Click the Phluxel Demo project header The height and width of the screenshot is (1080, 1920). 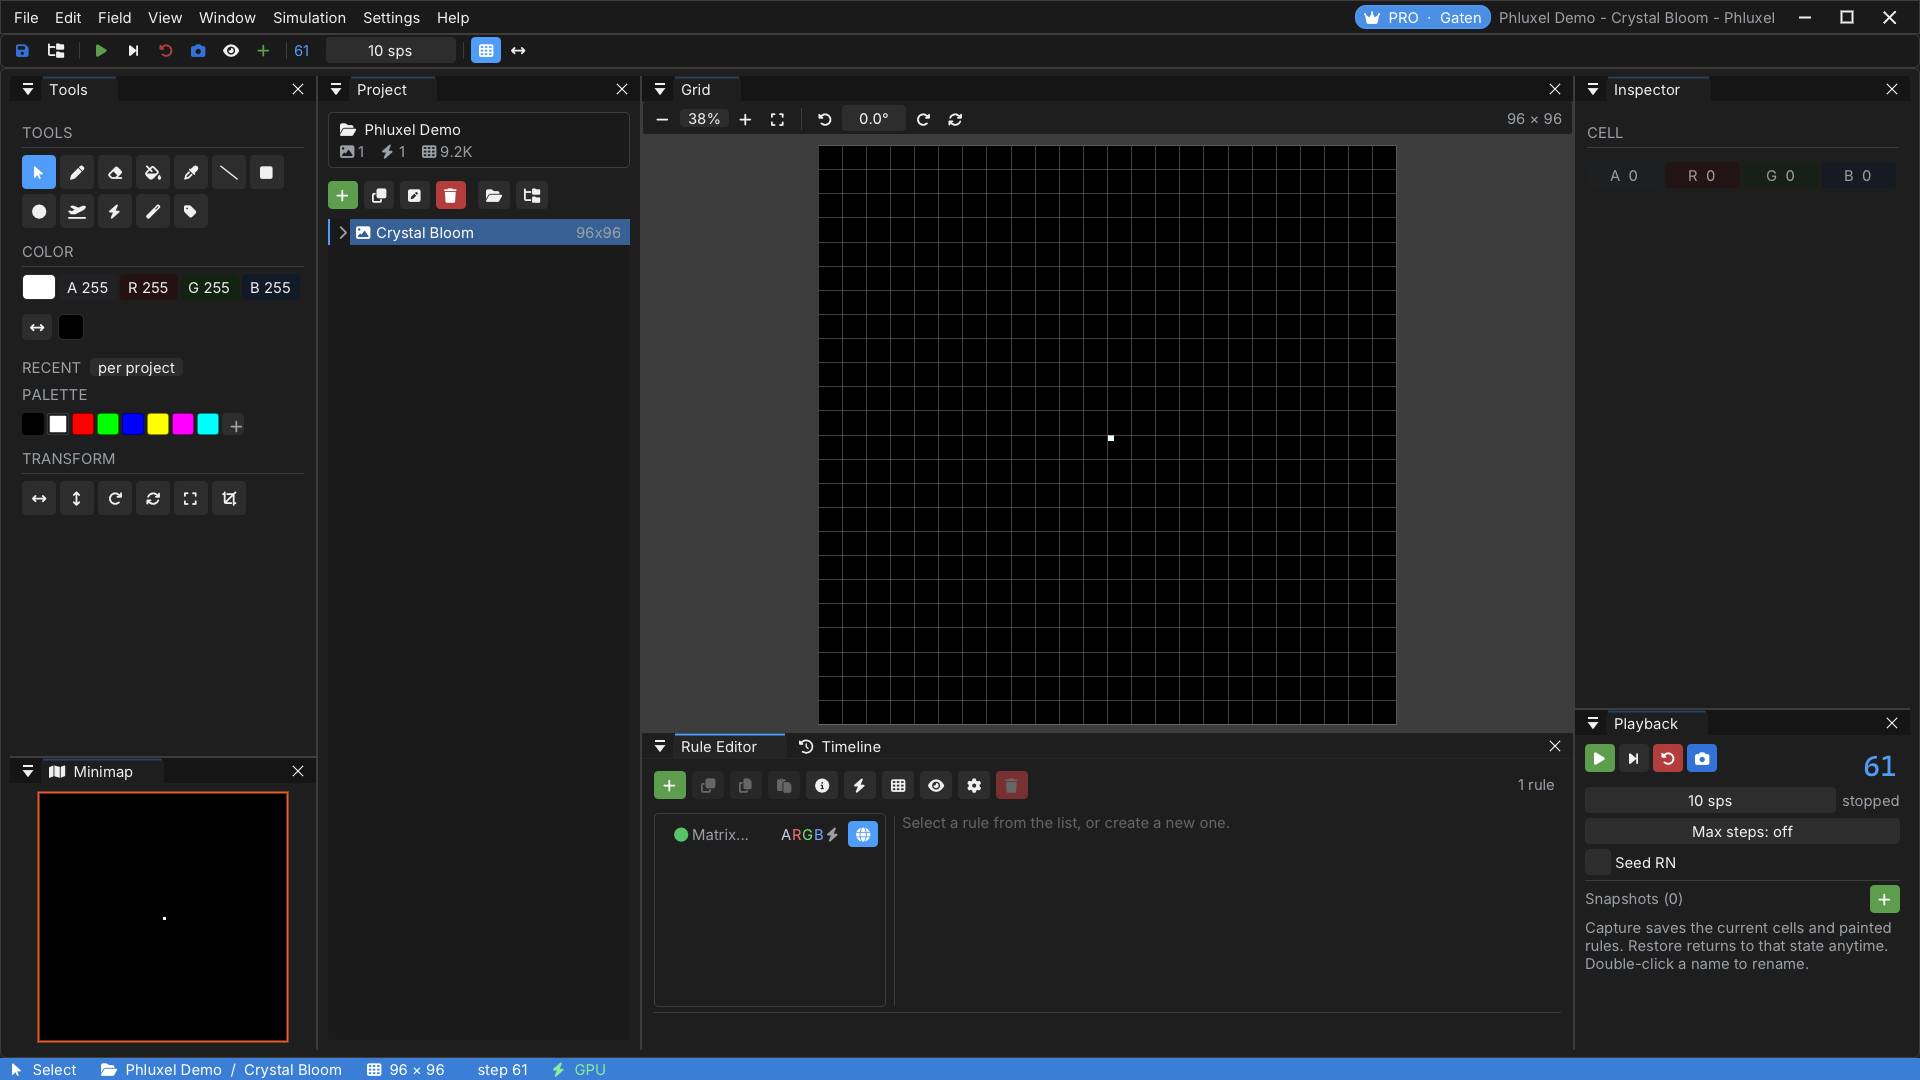point(479,140)
